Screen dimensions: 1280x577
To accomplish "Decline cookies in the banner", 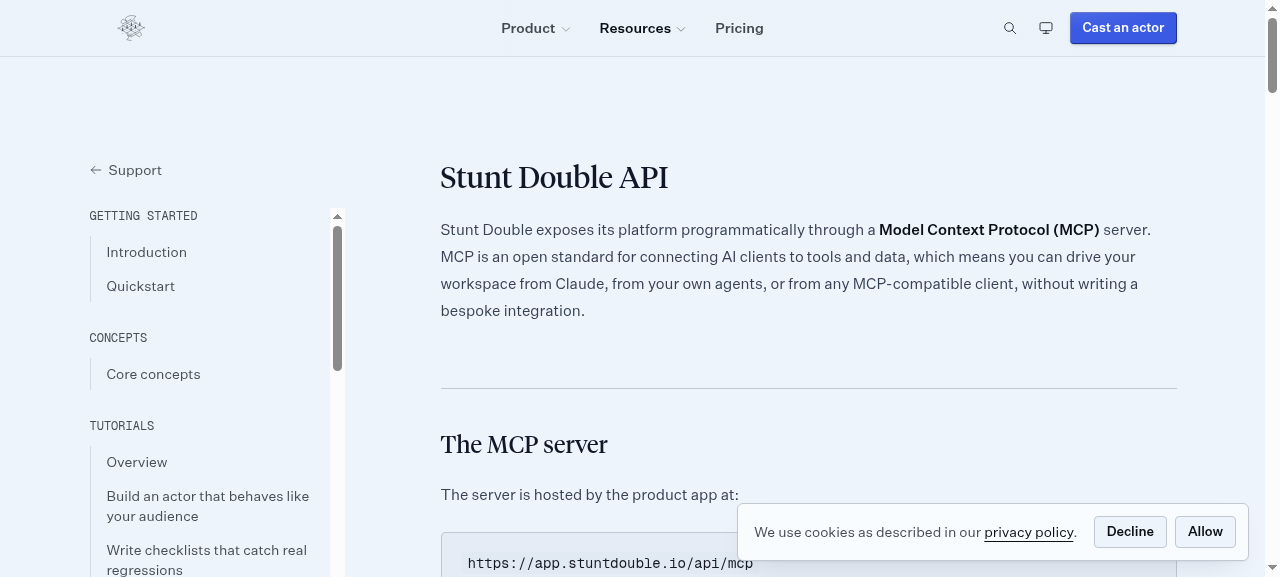I will pos(1130,532).
